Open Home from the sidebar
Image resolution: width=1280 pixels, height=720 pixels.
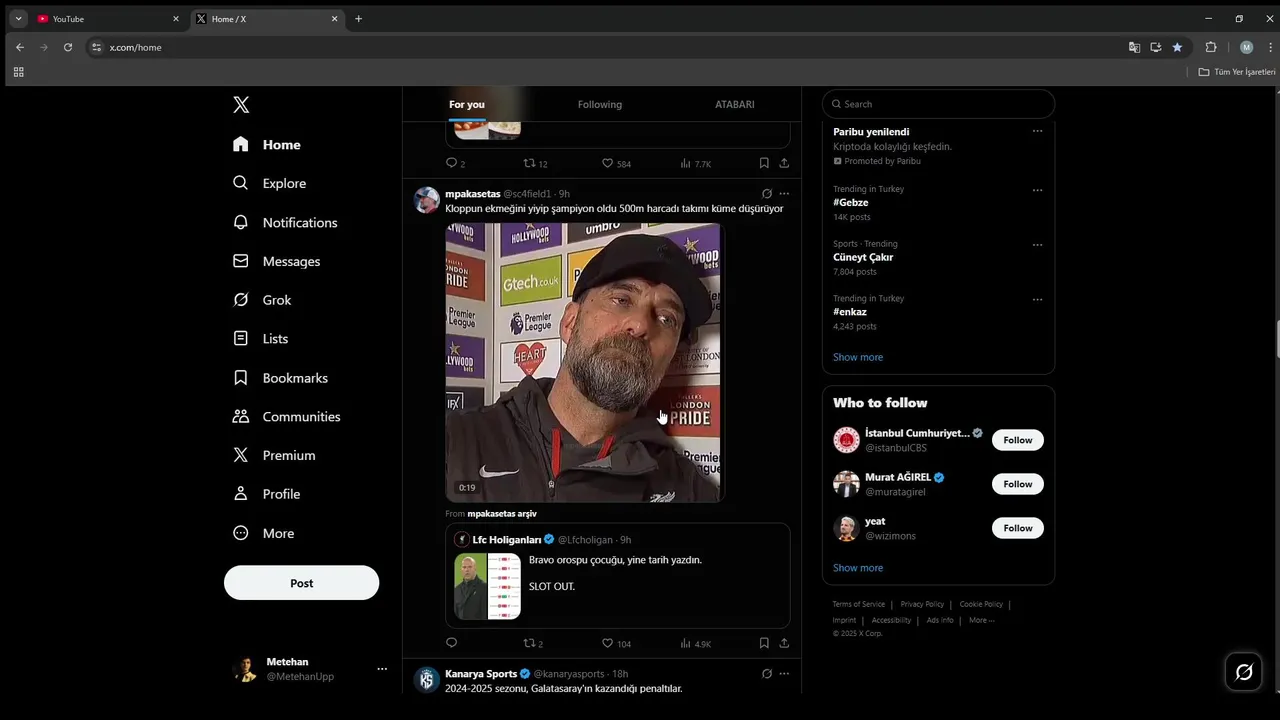coord(267,145)
